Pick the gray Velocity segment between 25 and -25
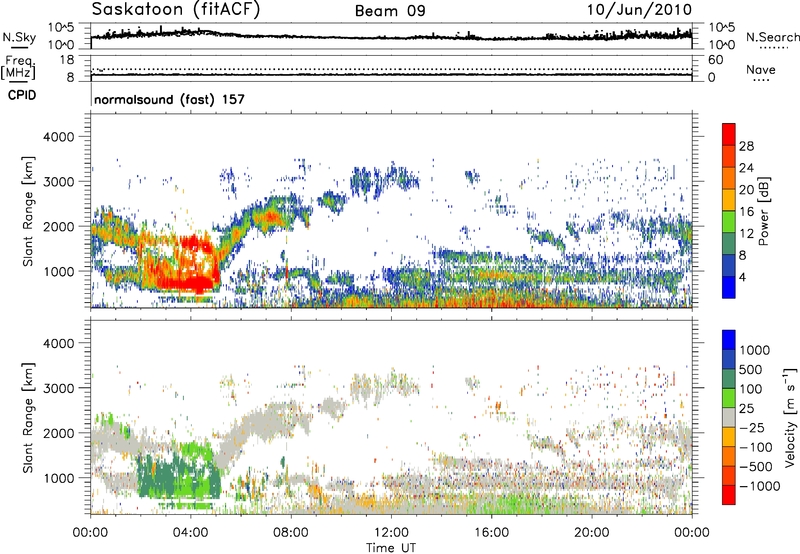The image size is (800, 554). click(729, 417)
